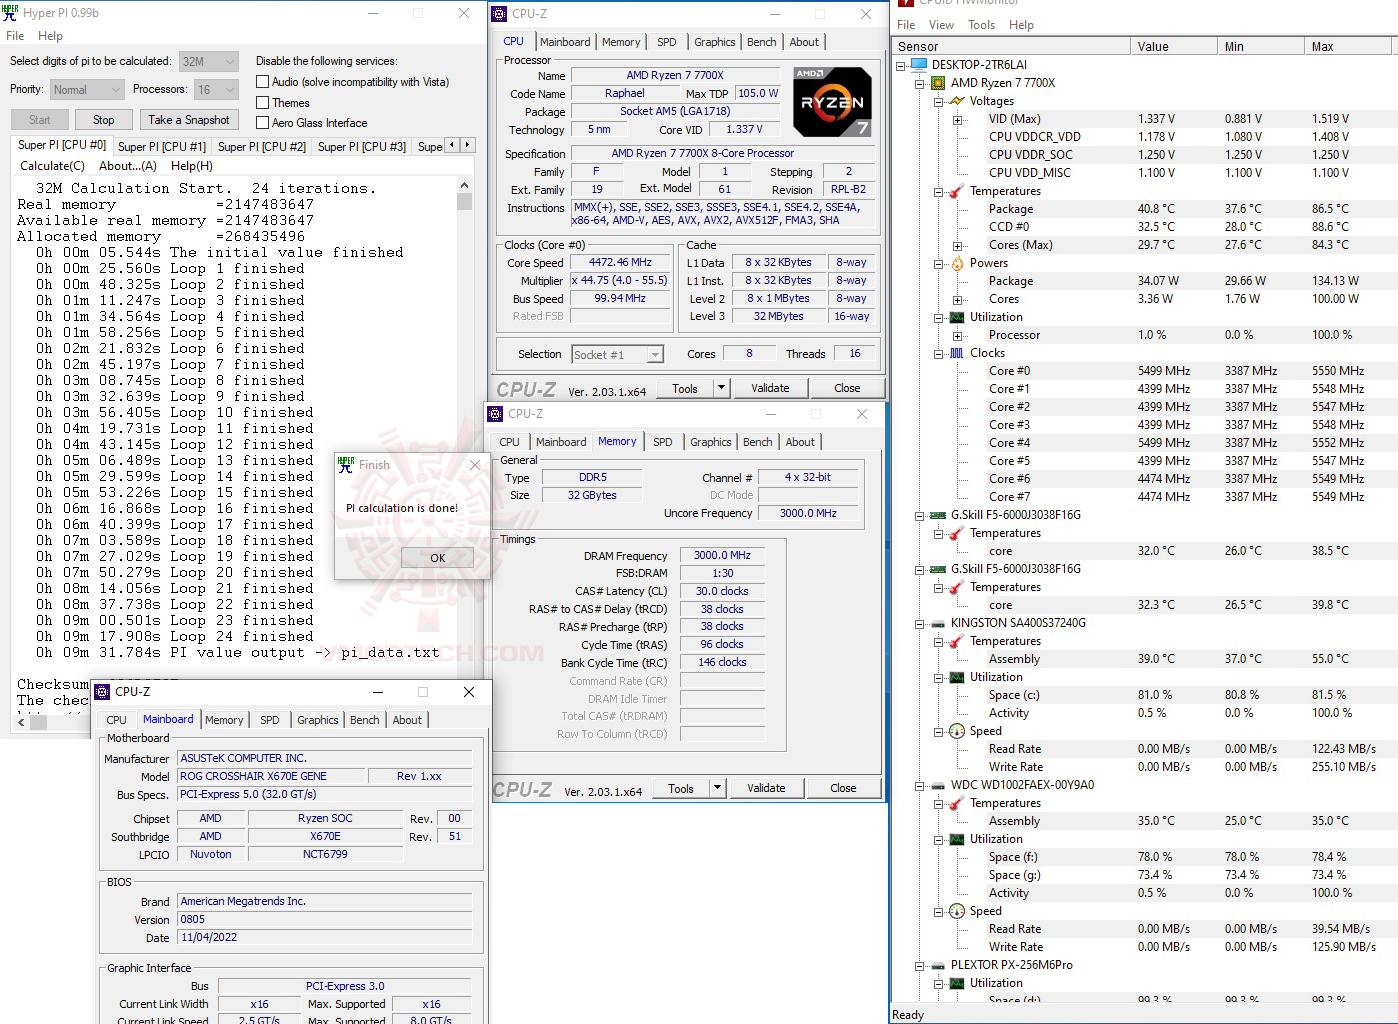Viewport: 1398px width, 1024px height.
Task: Select the CPU VDDCR_VDD voltage row
Action: [x=1035, y=137]
